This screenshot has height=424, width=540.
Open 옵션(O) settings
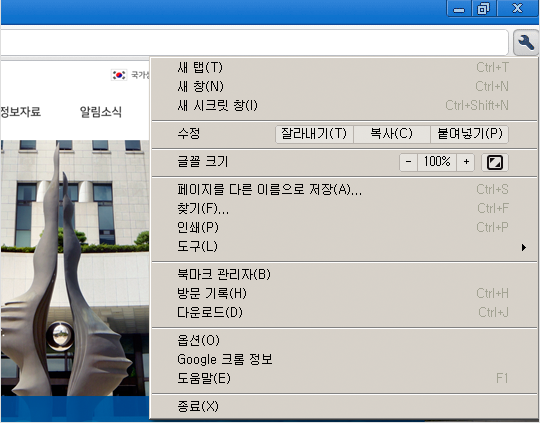coord(344,341)
